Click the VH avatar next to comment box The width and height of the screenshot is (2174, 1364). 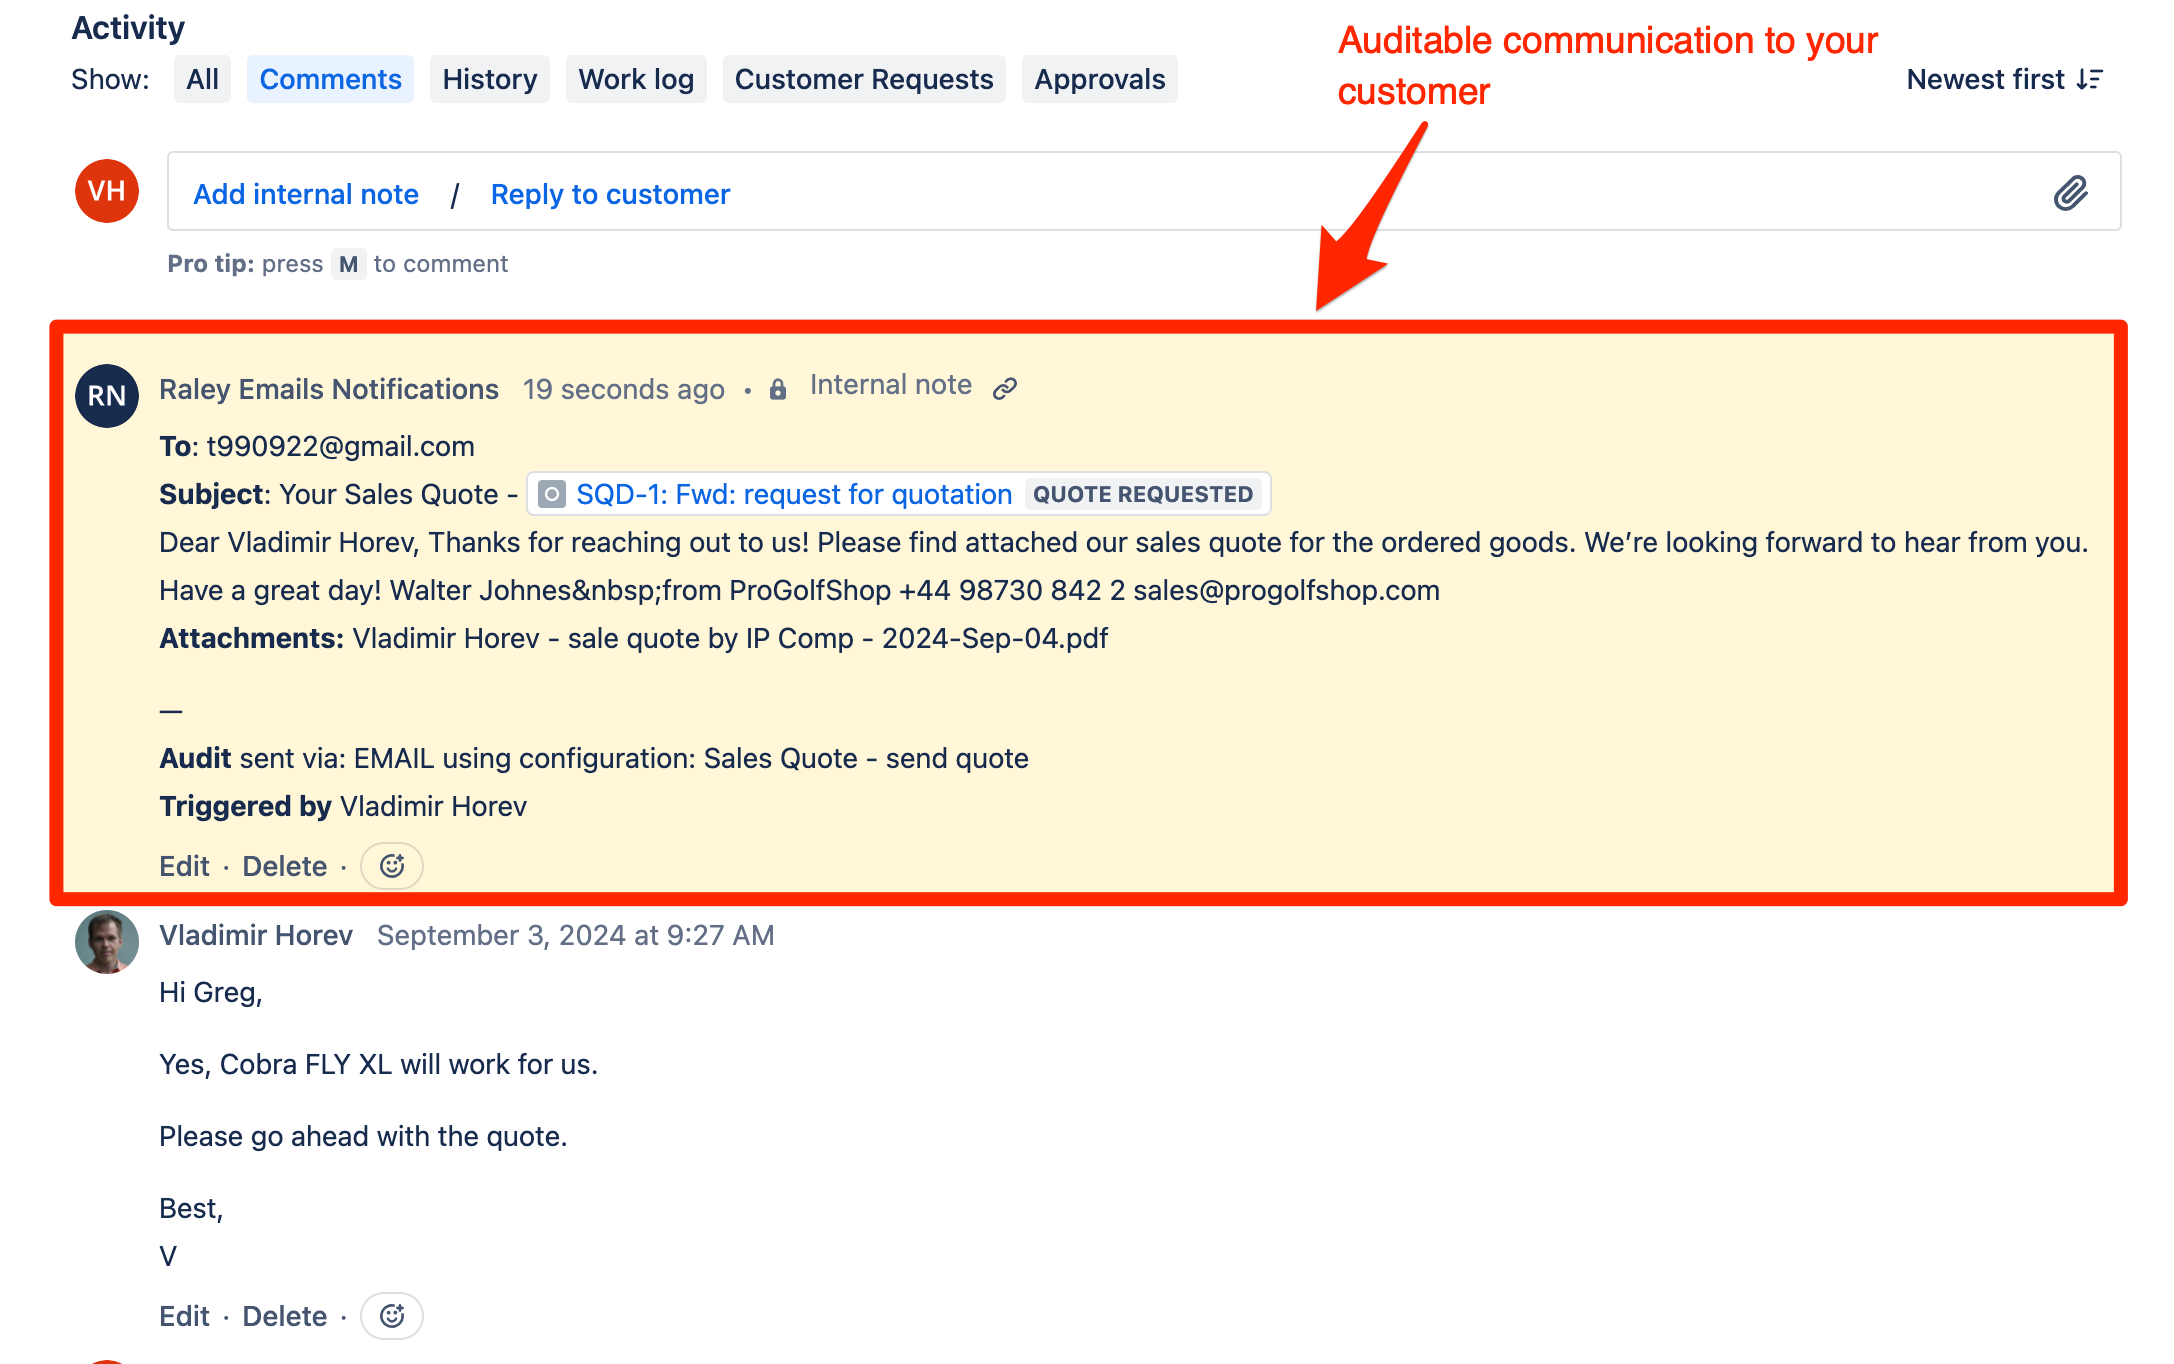(106, 191)
